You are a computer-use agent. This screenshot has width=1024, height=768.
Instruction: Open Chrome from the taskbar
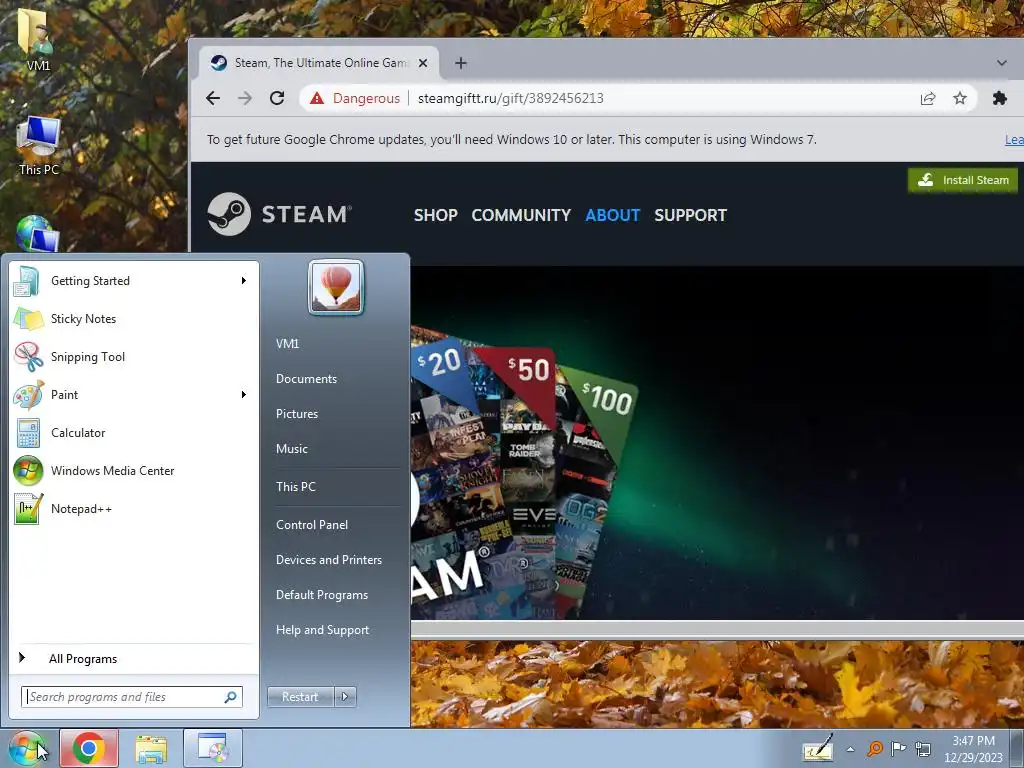[x=89, y=748]
